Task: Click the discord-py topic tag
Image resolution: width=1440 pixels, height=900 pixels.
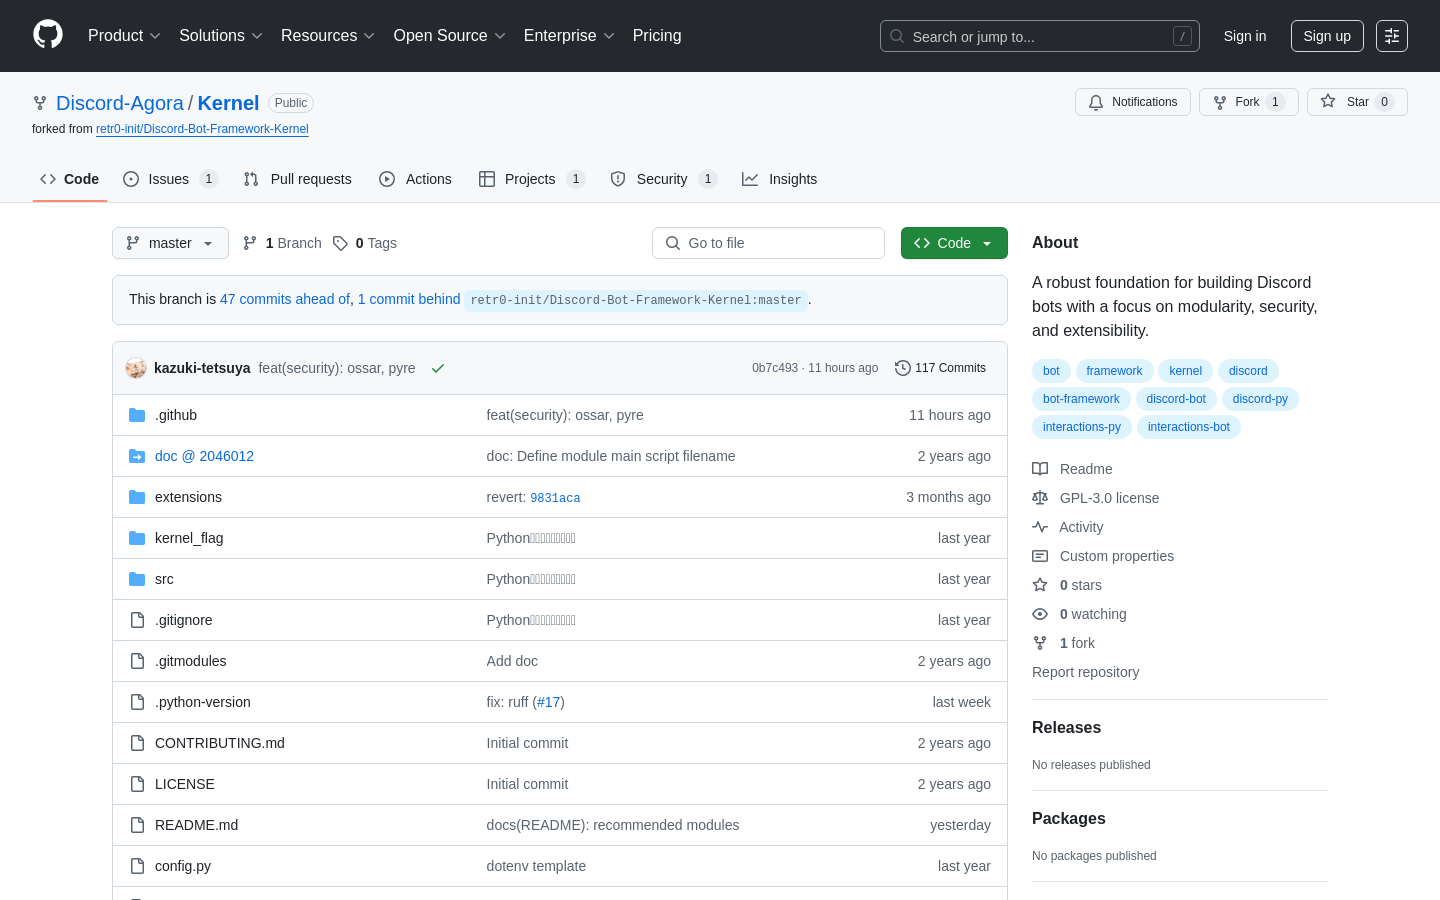Action: click(1260, 399)
